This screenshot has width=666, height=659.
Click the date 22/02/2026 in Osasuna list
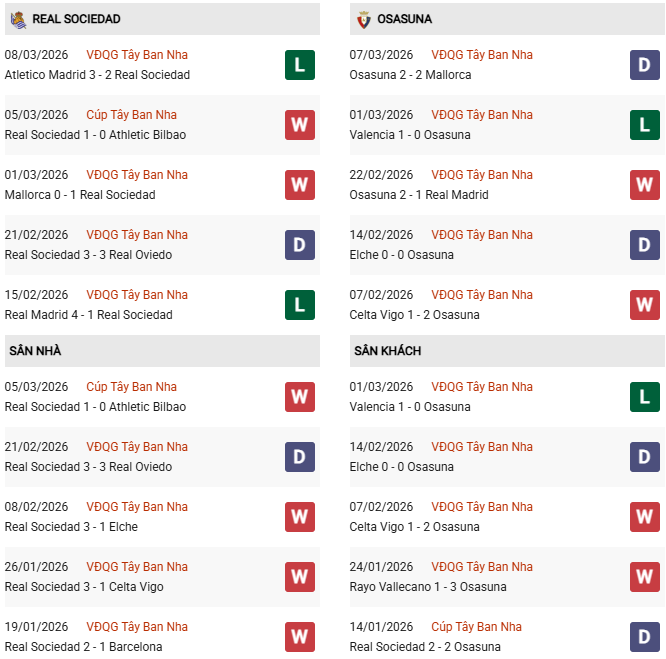(381, 175)
